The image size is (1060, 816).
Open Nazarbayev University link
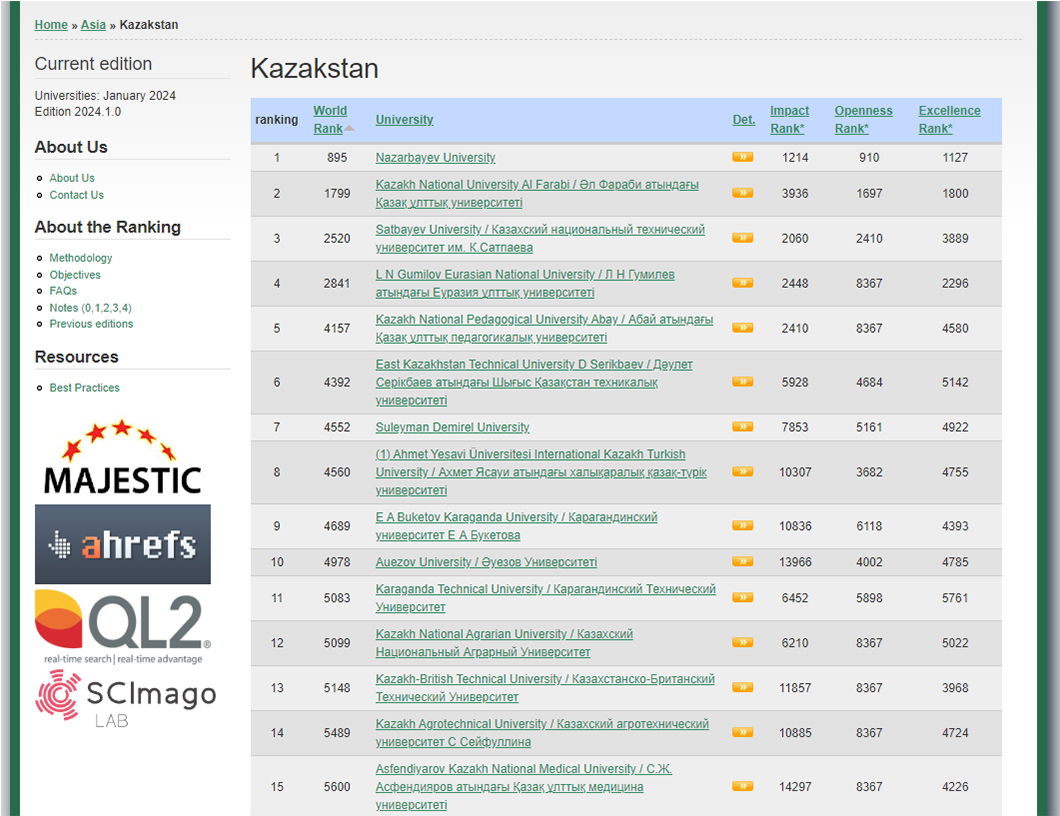(x=435, y=158)
